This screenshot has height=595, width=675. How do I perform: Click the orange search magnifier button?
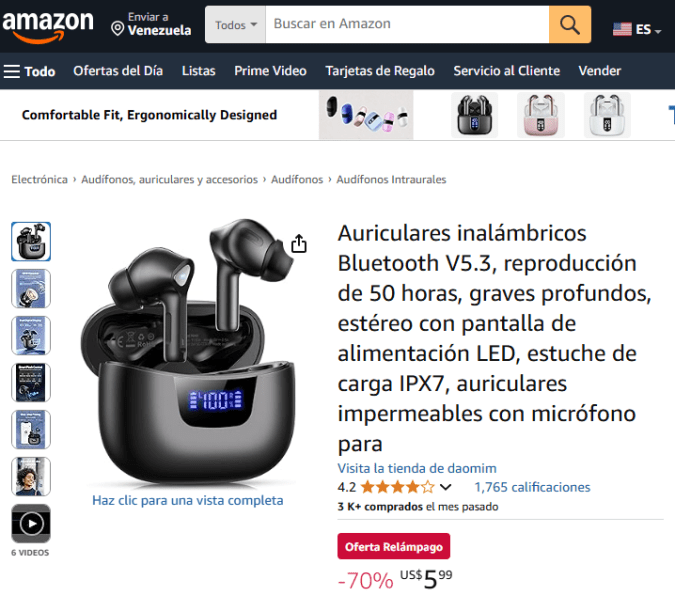tap(570, 25)
